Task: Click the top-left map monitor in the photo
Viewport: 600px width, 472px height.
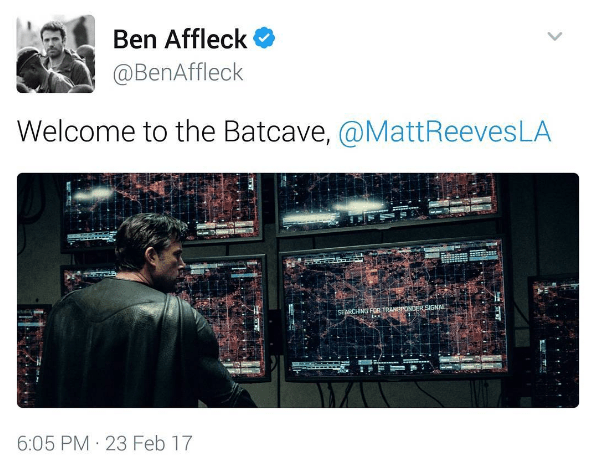Action: 161,209
